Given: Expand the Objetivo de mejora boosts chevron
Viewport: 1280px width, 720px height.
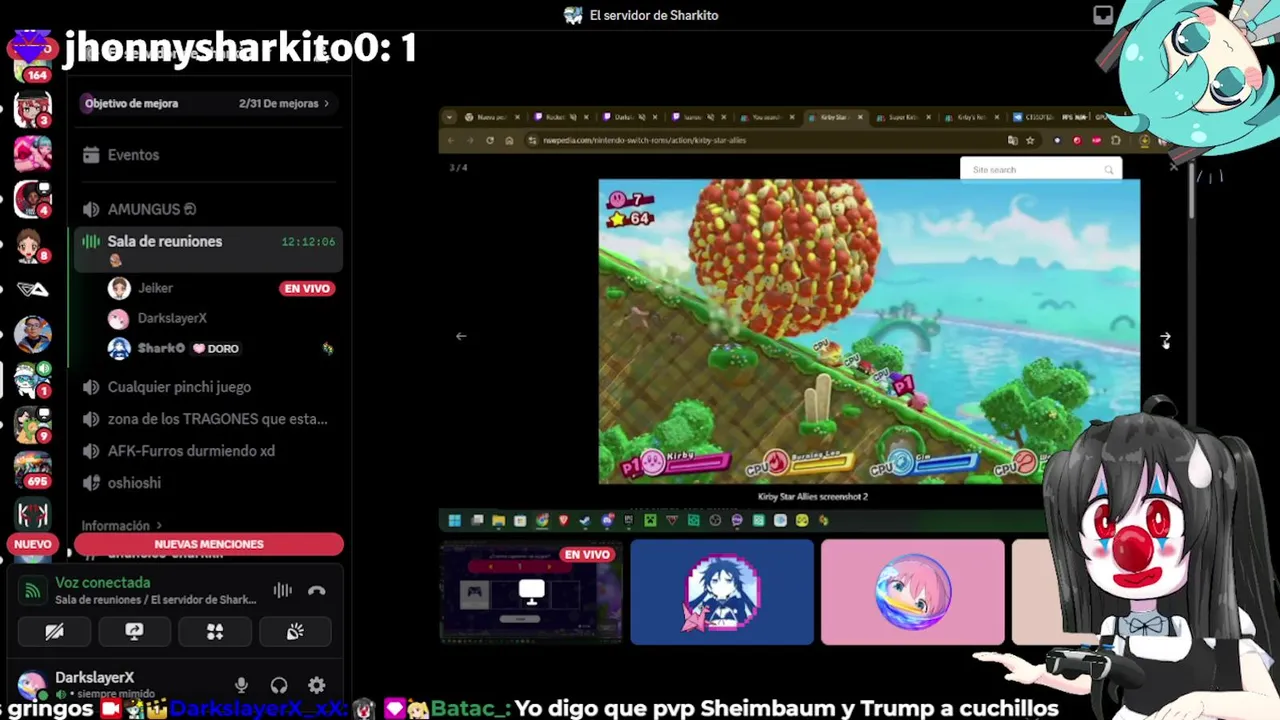Looking at the screenshot, I should coord(326,103).
